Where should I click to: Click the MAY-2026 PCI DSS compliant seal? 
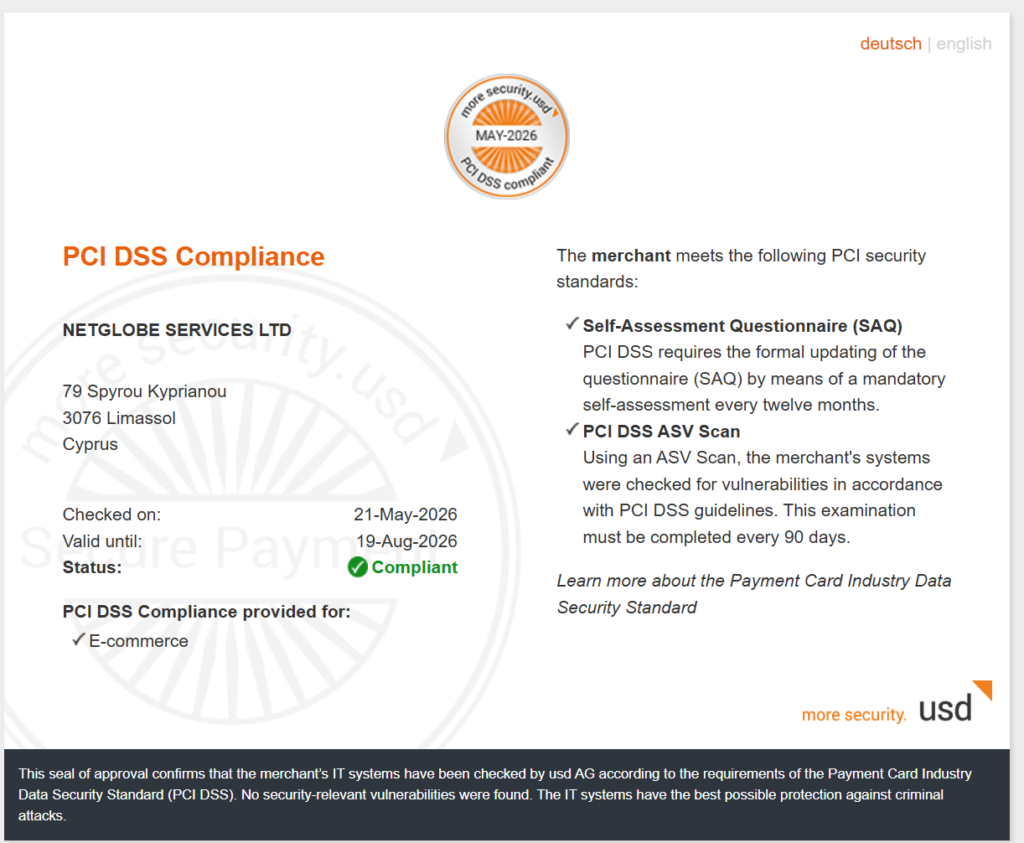pos(507,136)
